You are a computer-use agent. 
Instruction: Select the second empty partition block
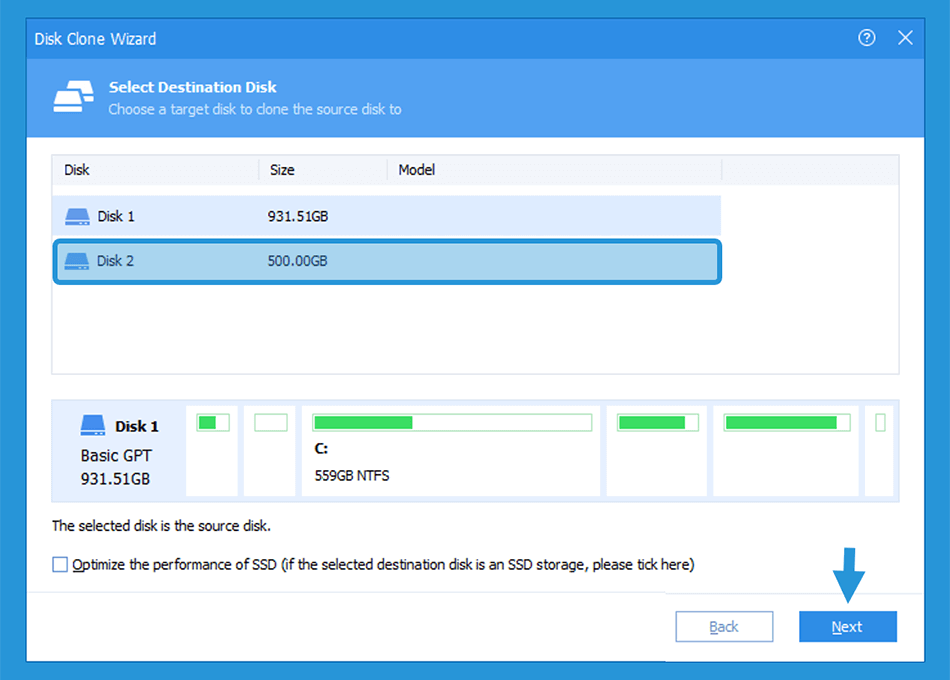click(270, 451)
